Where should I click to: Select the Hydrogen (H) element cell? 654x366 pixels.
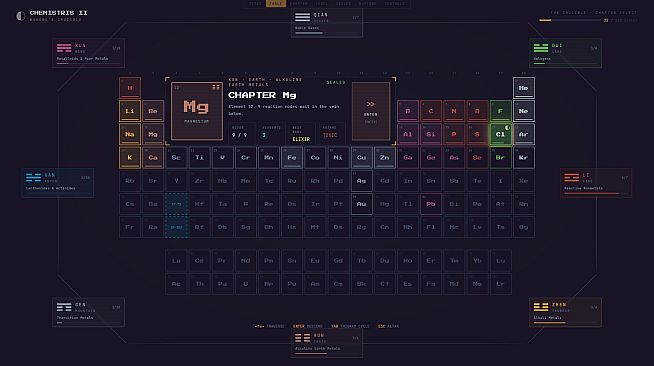pyautogui.click(x=130, y=88)
